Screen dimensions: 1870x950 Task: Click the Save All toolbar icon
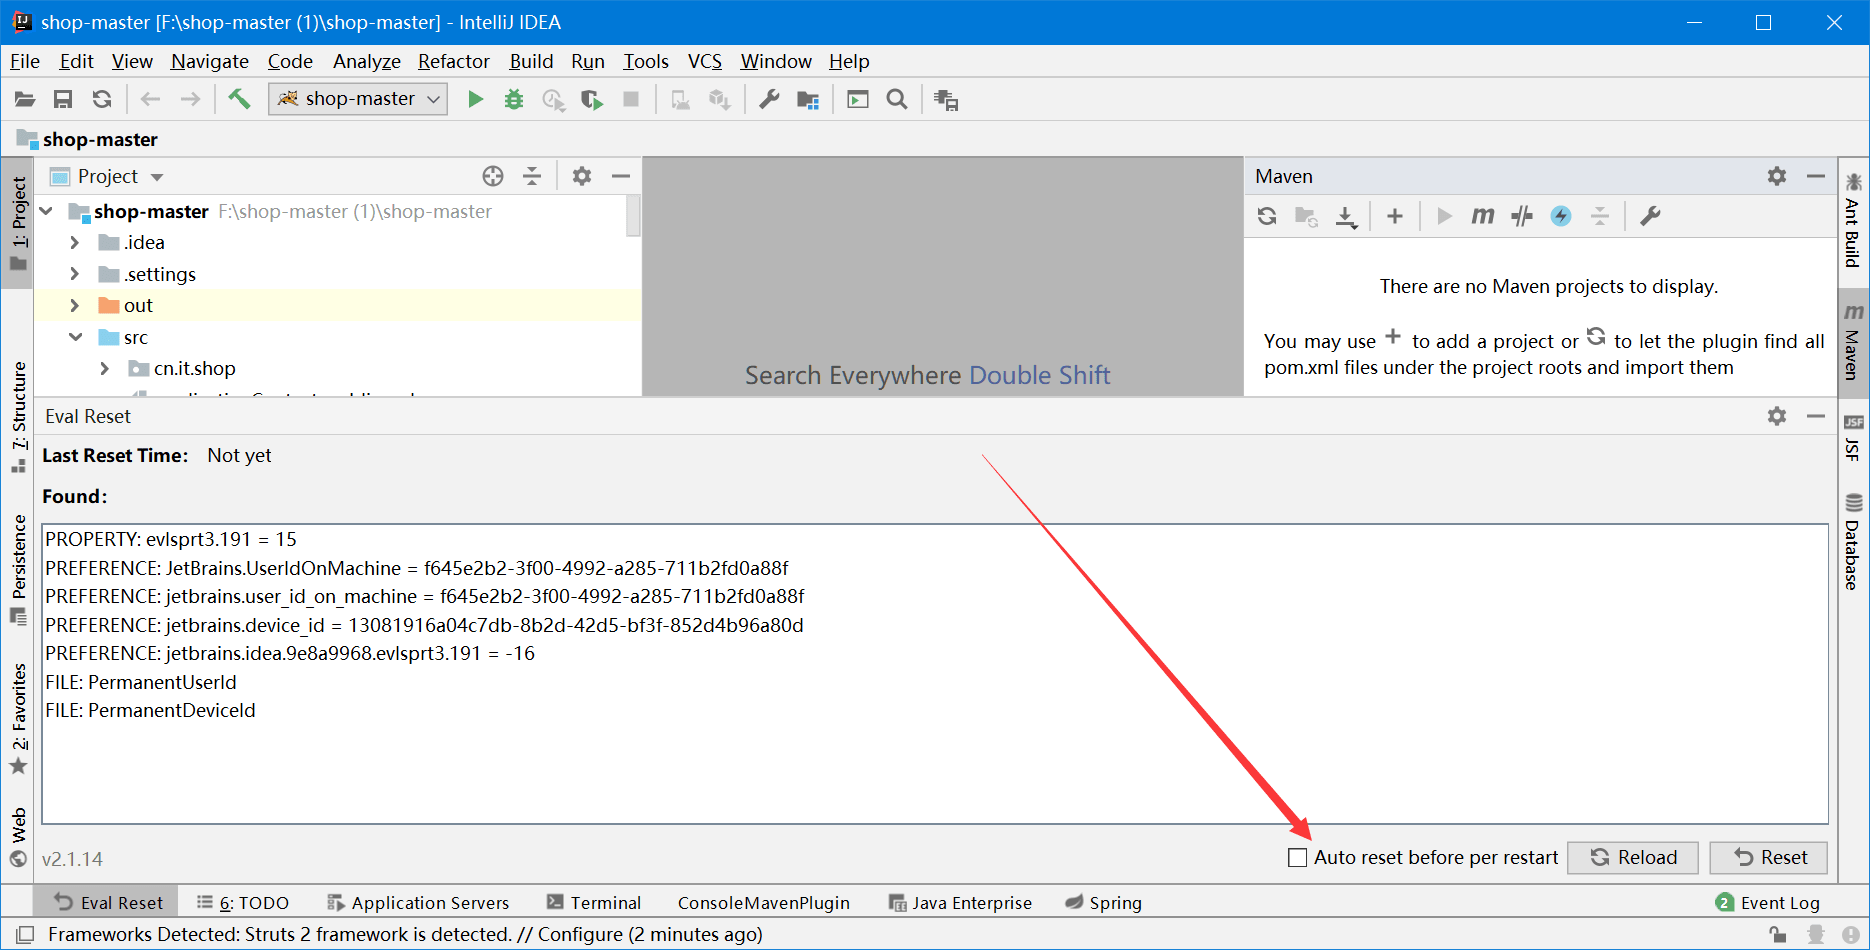click(63, 99)
